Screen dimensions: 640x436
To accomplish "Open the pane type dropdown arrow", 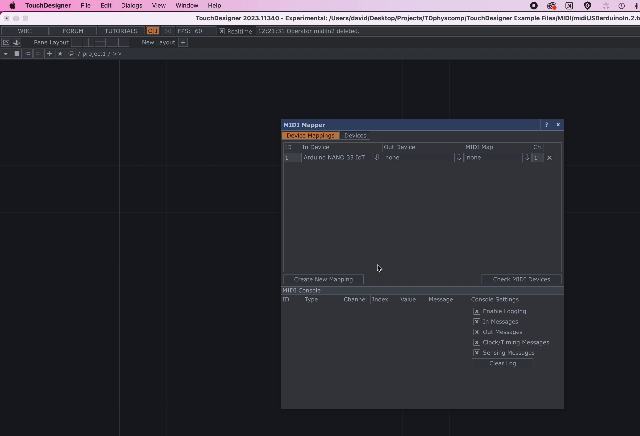I will [x=6, y=54].
